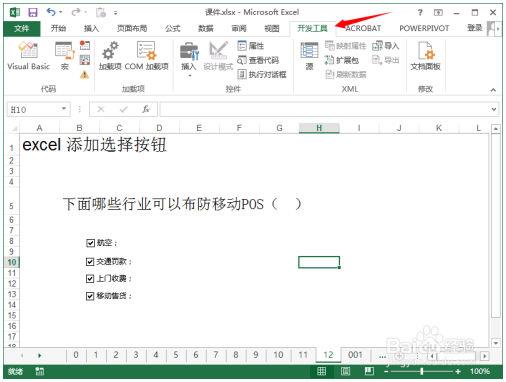The width and height of the screenshot is (506, 382).
Task: Uncheck the 航空 checkbox
Action: pyautogui.click(x=90, y=243)
